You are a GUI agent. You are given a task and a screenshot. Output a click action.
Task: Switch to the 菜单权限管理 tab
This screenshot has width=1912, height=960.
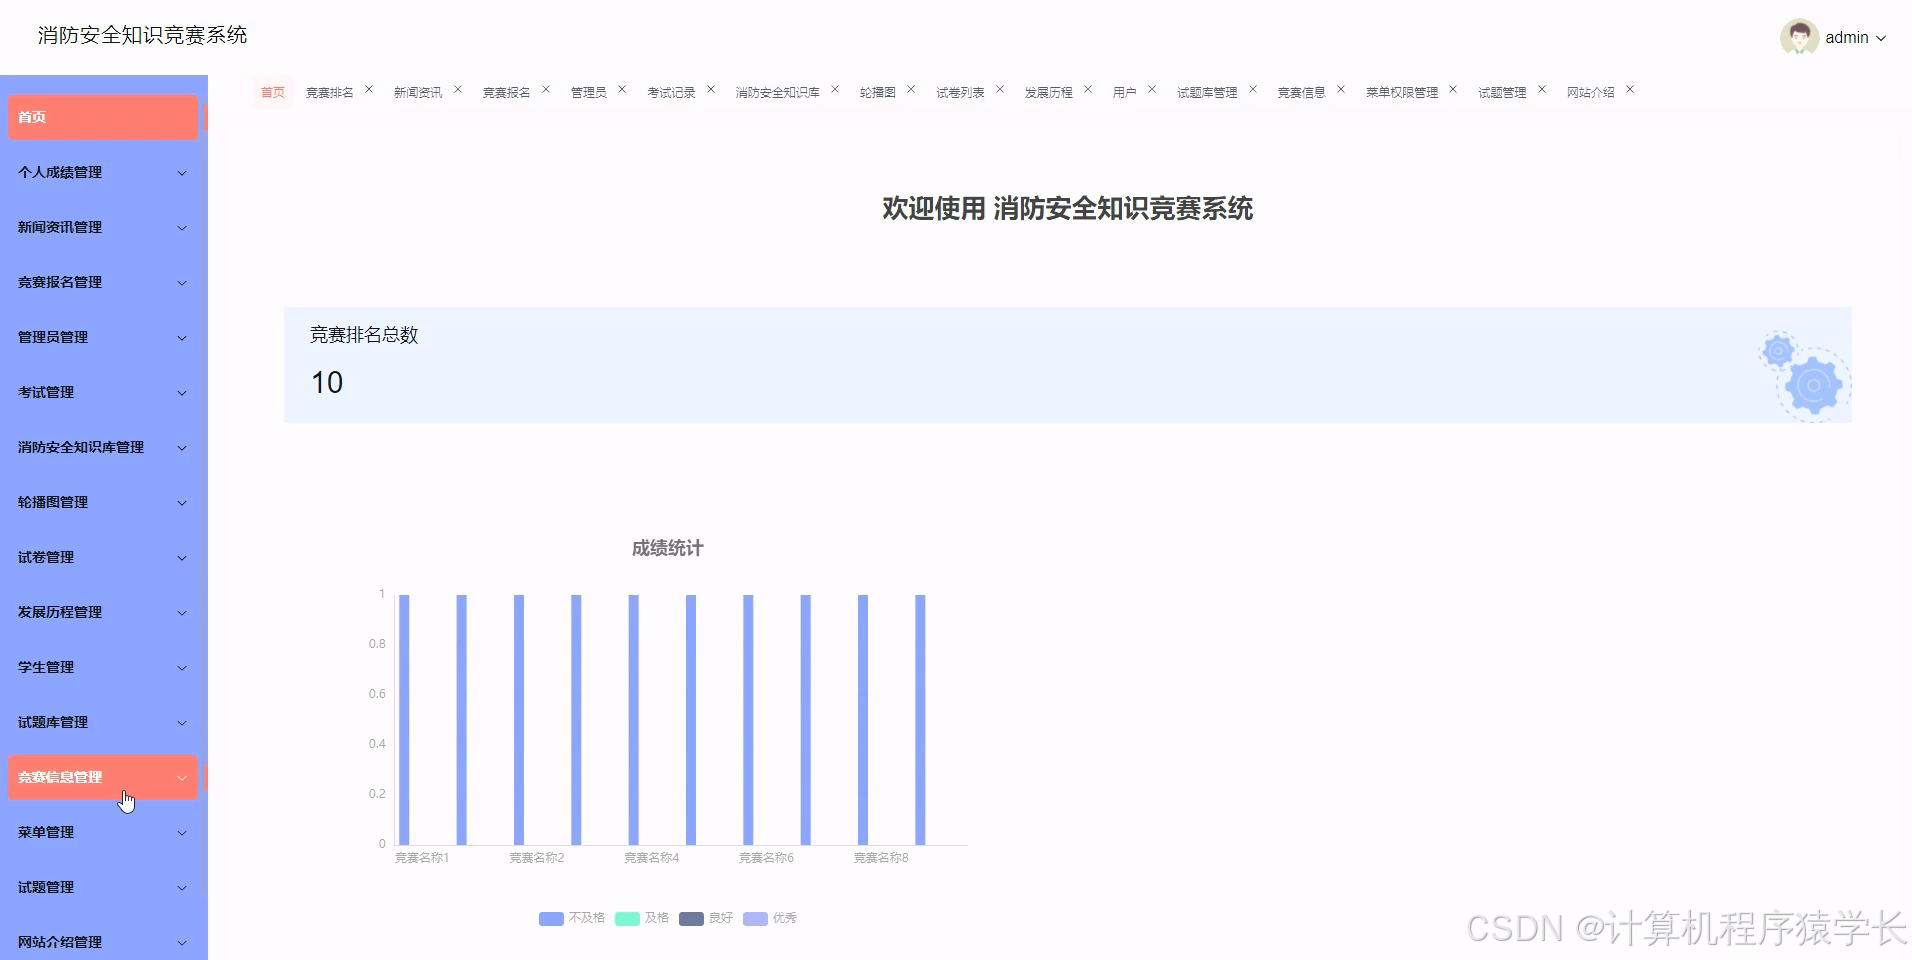click(1402, 92)
